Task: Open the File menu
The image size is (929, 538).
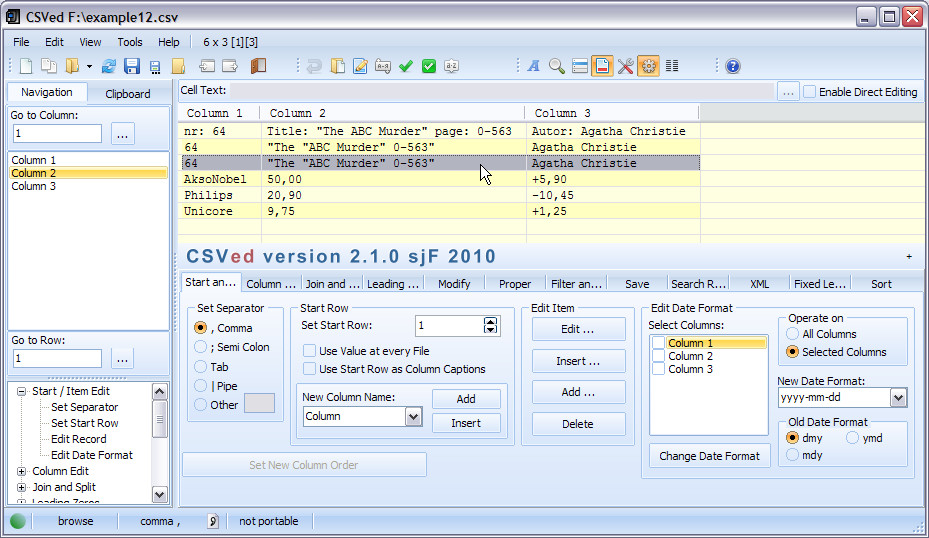Action: tap(21, 42)
